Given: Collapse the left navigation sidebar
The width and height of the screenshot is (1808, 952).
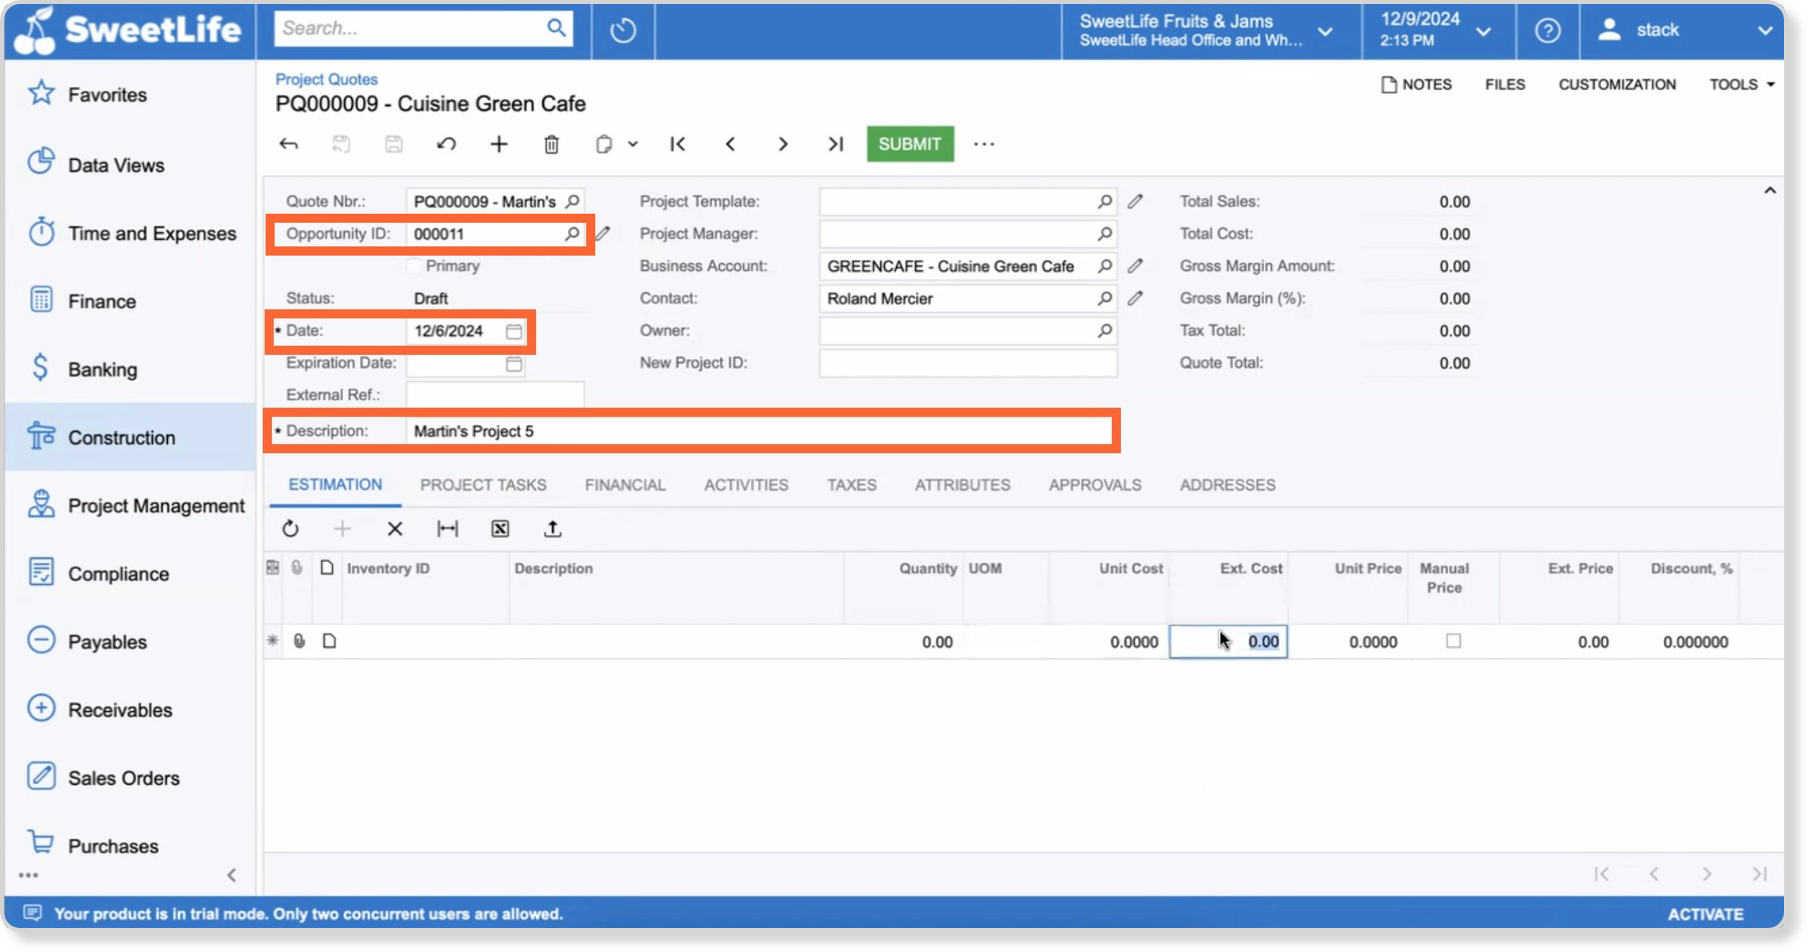Looking at the screenshot, I should click(231, 875).
